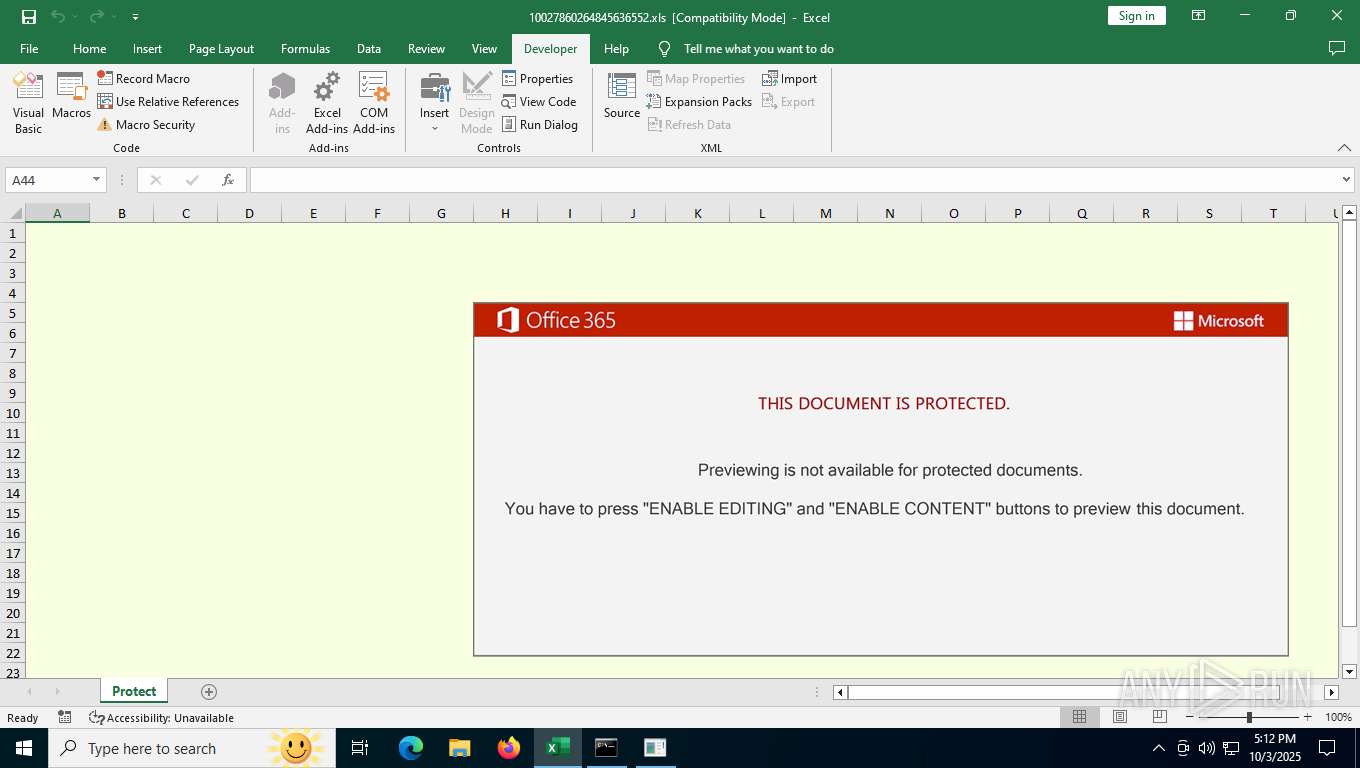
Task: Open the Macros dialog
Action: (x=72, y=96)
